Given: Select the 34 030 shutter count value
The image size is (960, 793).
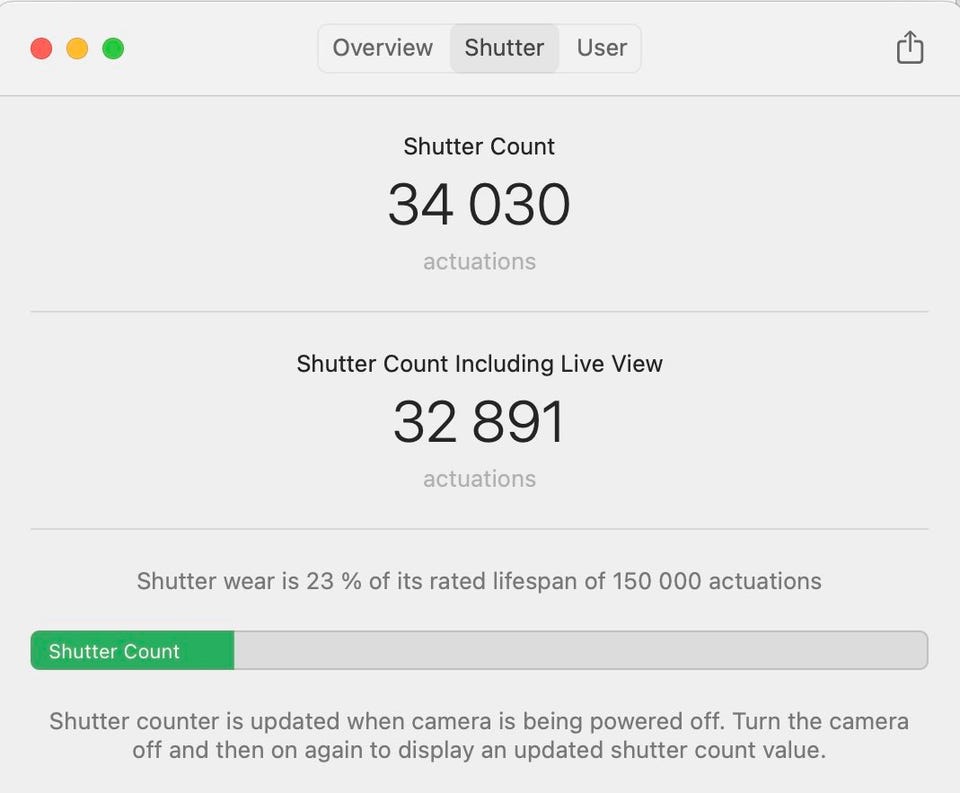Looking at the screenshot, I should (479, 204).
